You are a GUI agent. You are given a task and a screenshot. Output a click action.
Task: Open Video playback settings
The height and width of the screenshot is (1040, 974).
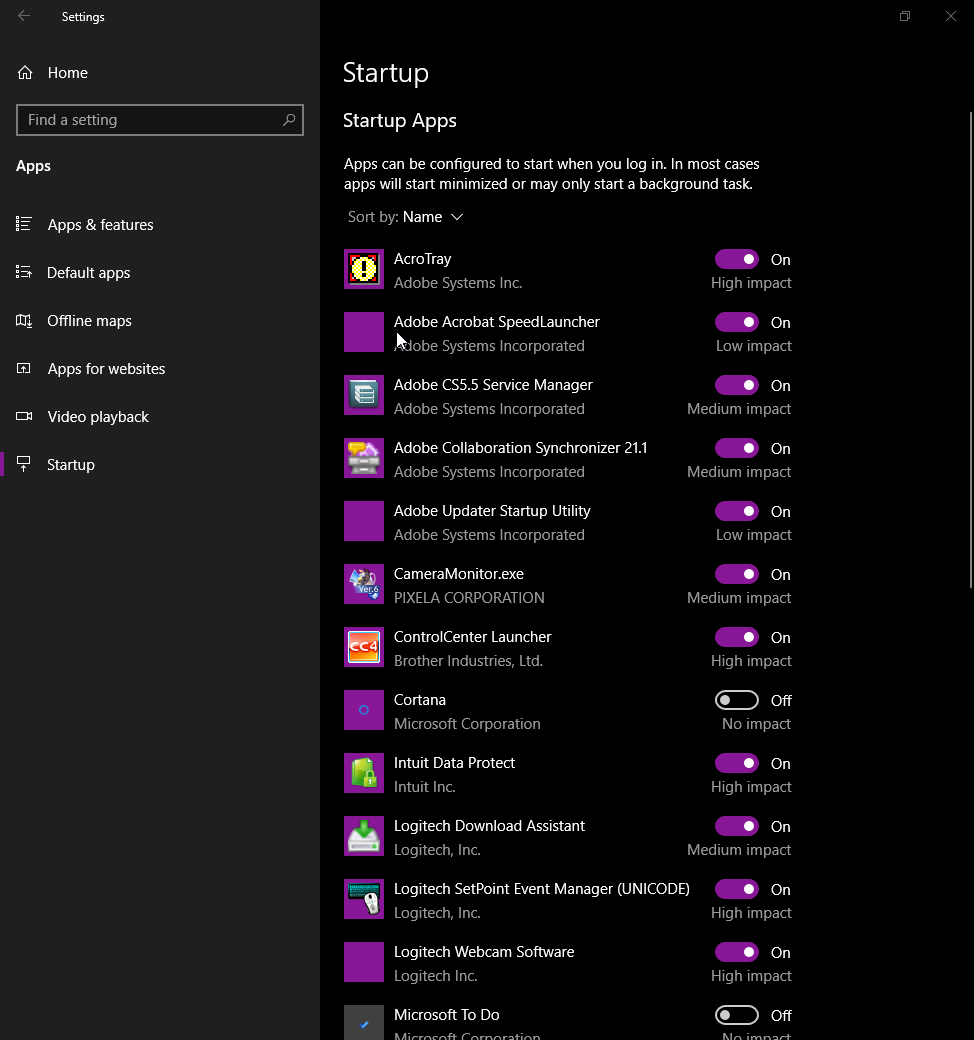[x=160, y=417]
